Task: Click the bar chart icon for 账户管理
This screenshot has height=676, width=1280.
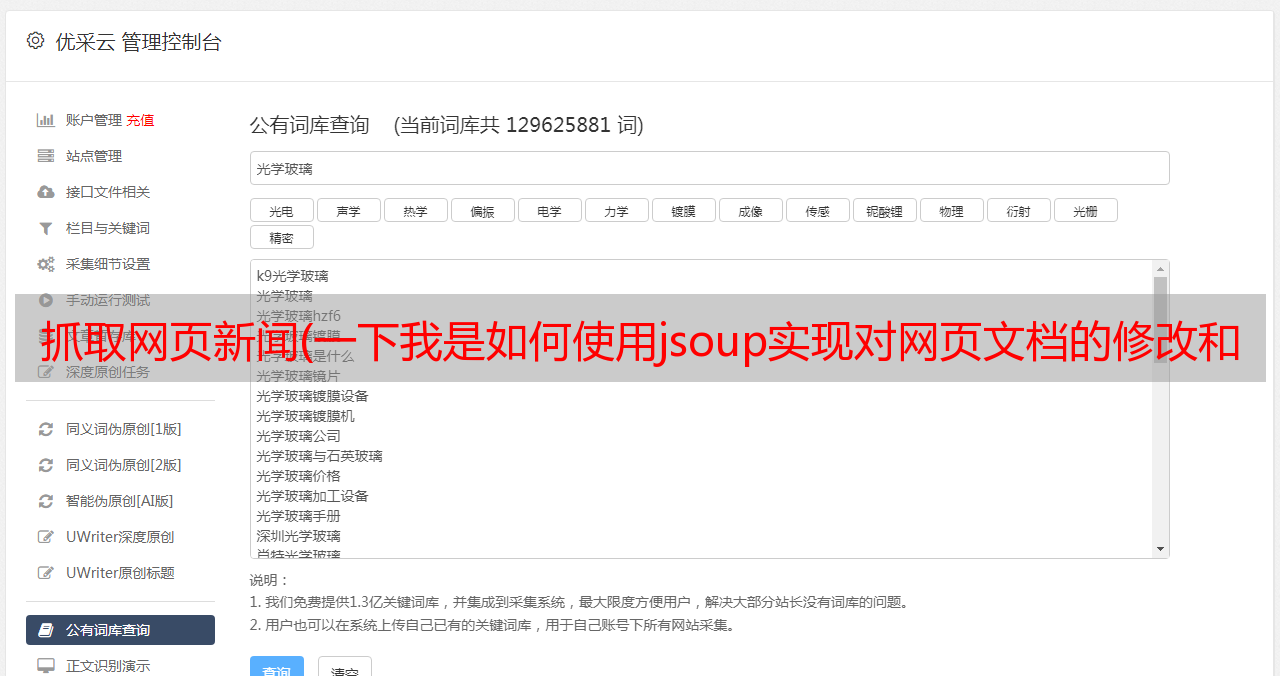Action: tap(46, 120)
